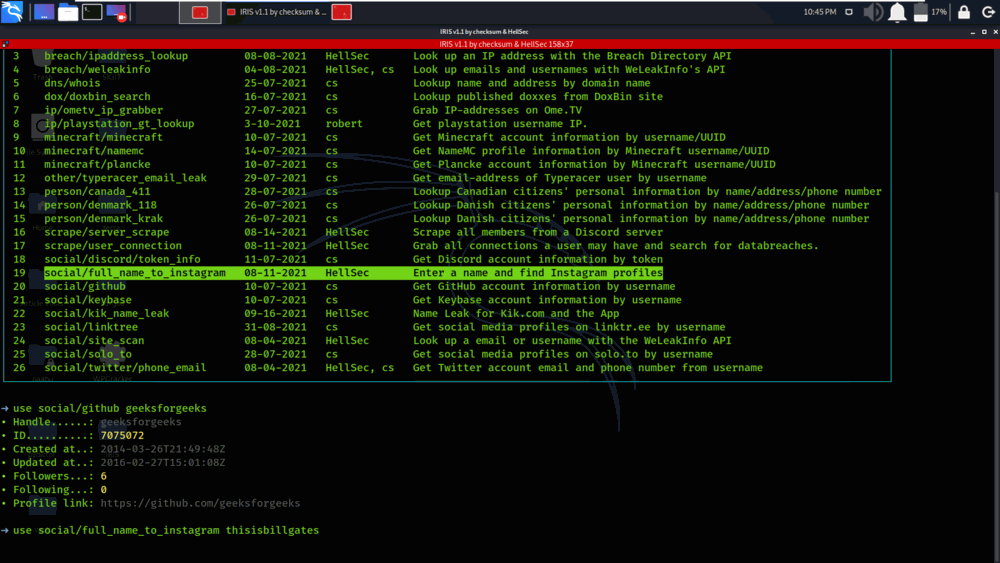Click the date 3-10-2021 in the table
The width and height of the screenshot is (1000, 563).
pyautogui.click(x=272, y=124)
